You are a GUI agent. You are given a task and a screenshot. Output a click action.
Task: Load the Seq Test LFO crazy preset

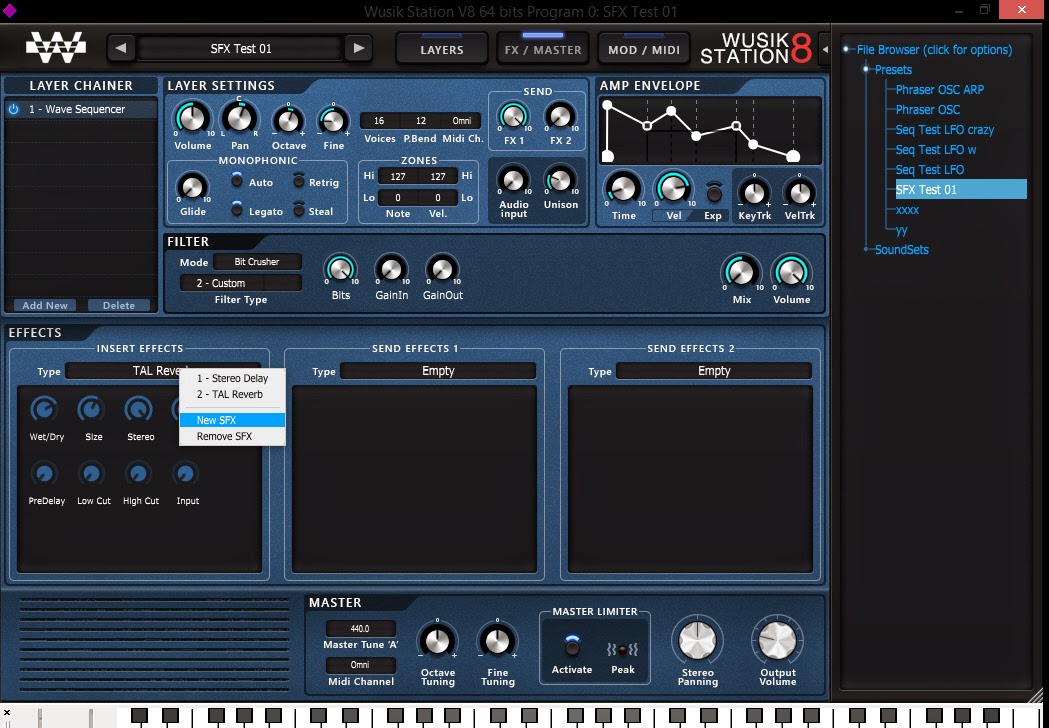click(945, 130)
